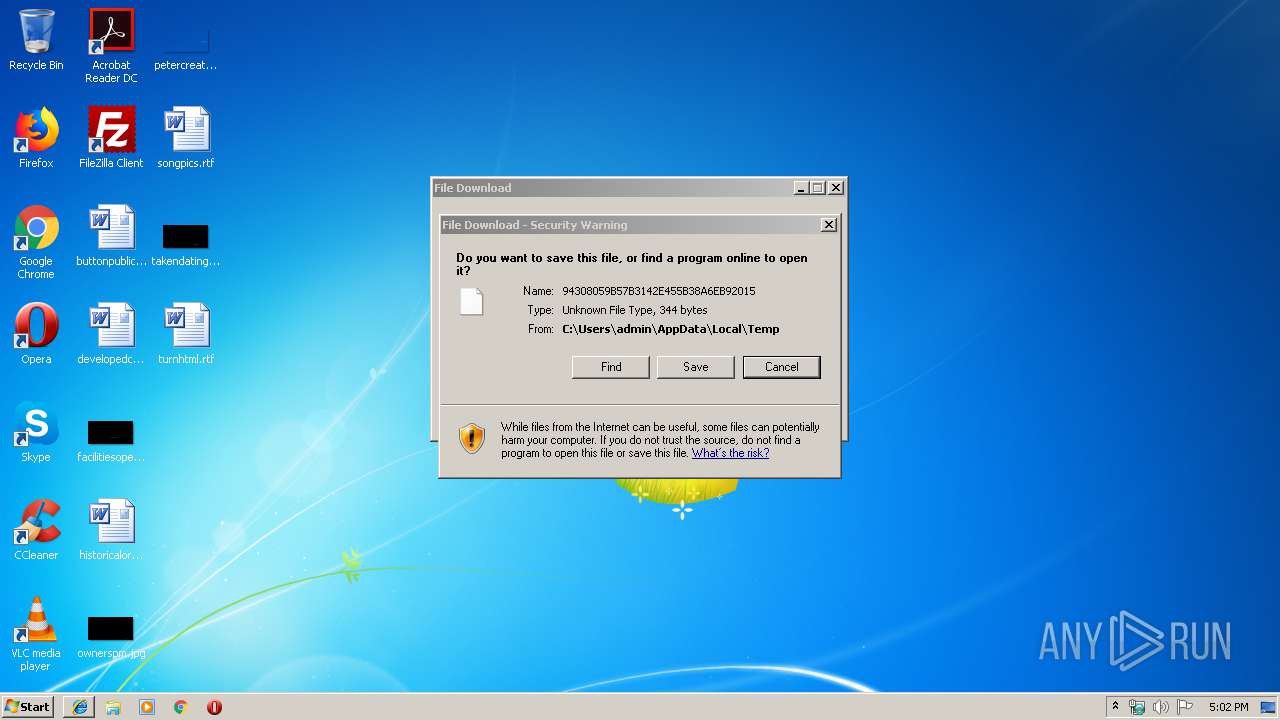Click the unknown file type icon
Viewport: 1280px width, 720px height.
coord(472,302)
